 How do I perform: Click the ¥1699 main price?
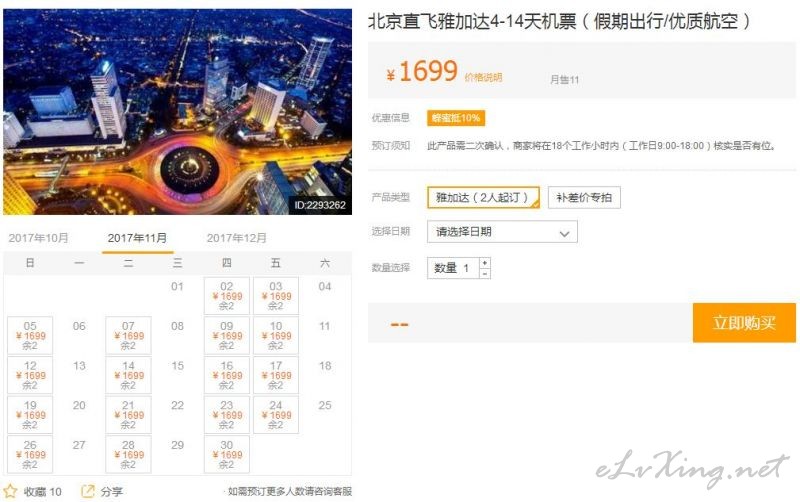(422, 71)
